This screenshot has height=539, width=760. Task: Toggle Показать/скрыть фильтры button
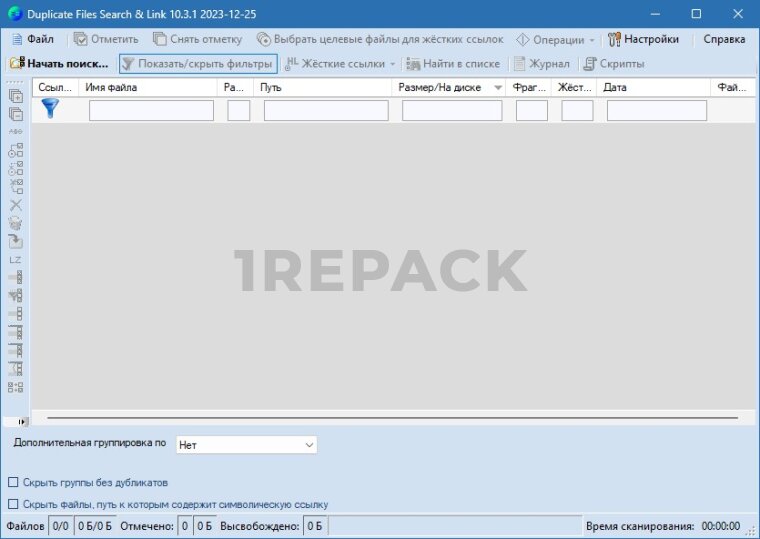[x=197, y=64]
